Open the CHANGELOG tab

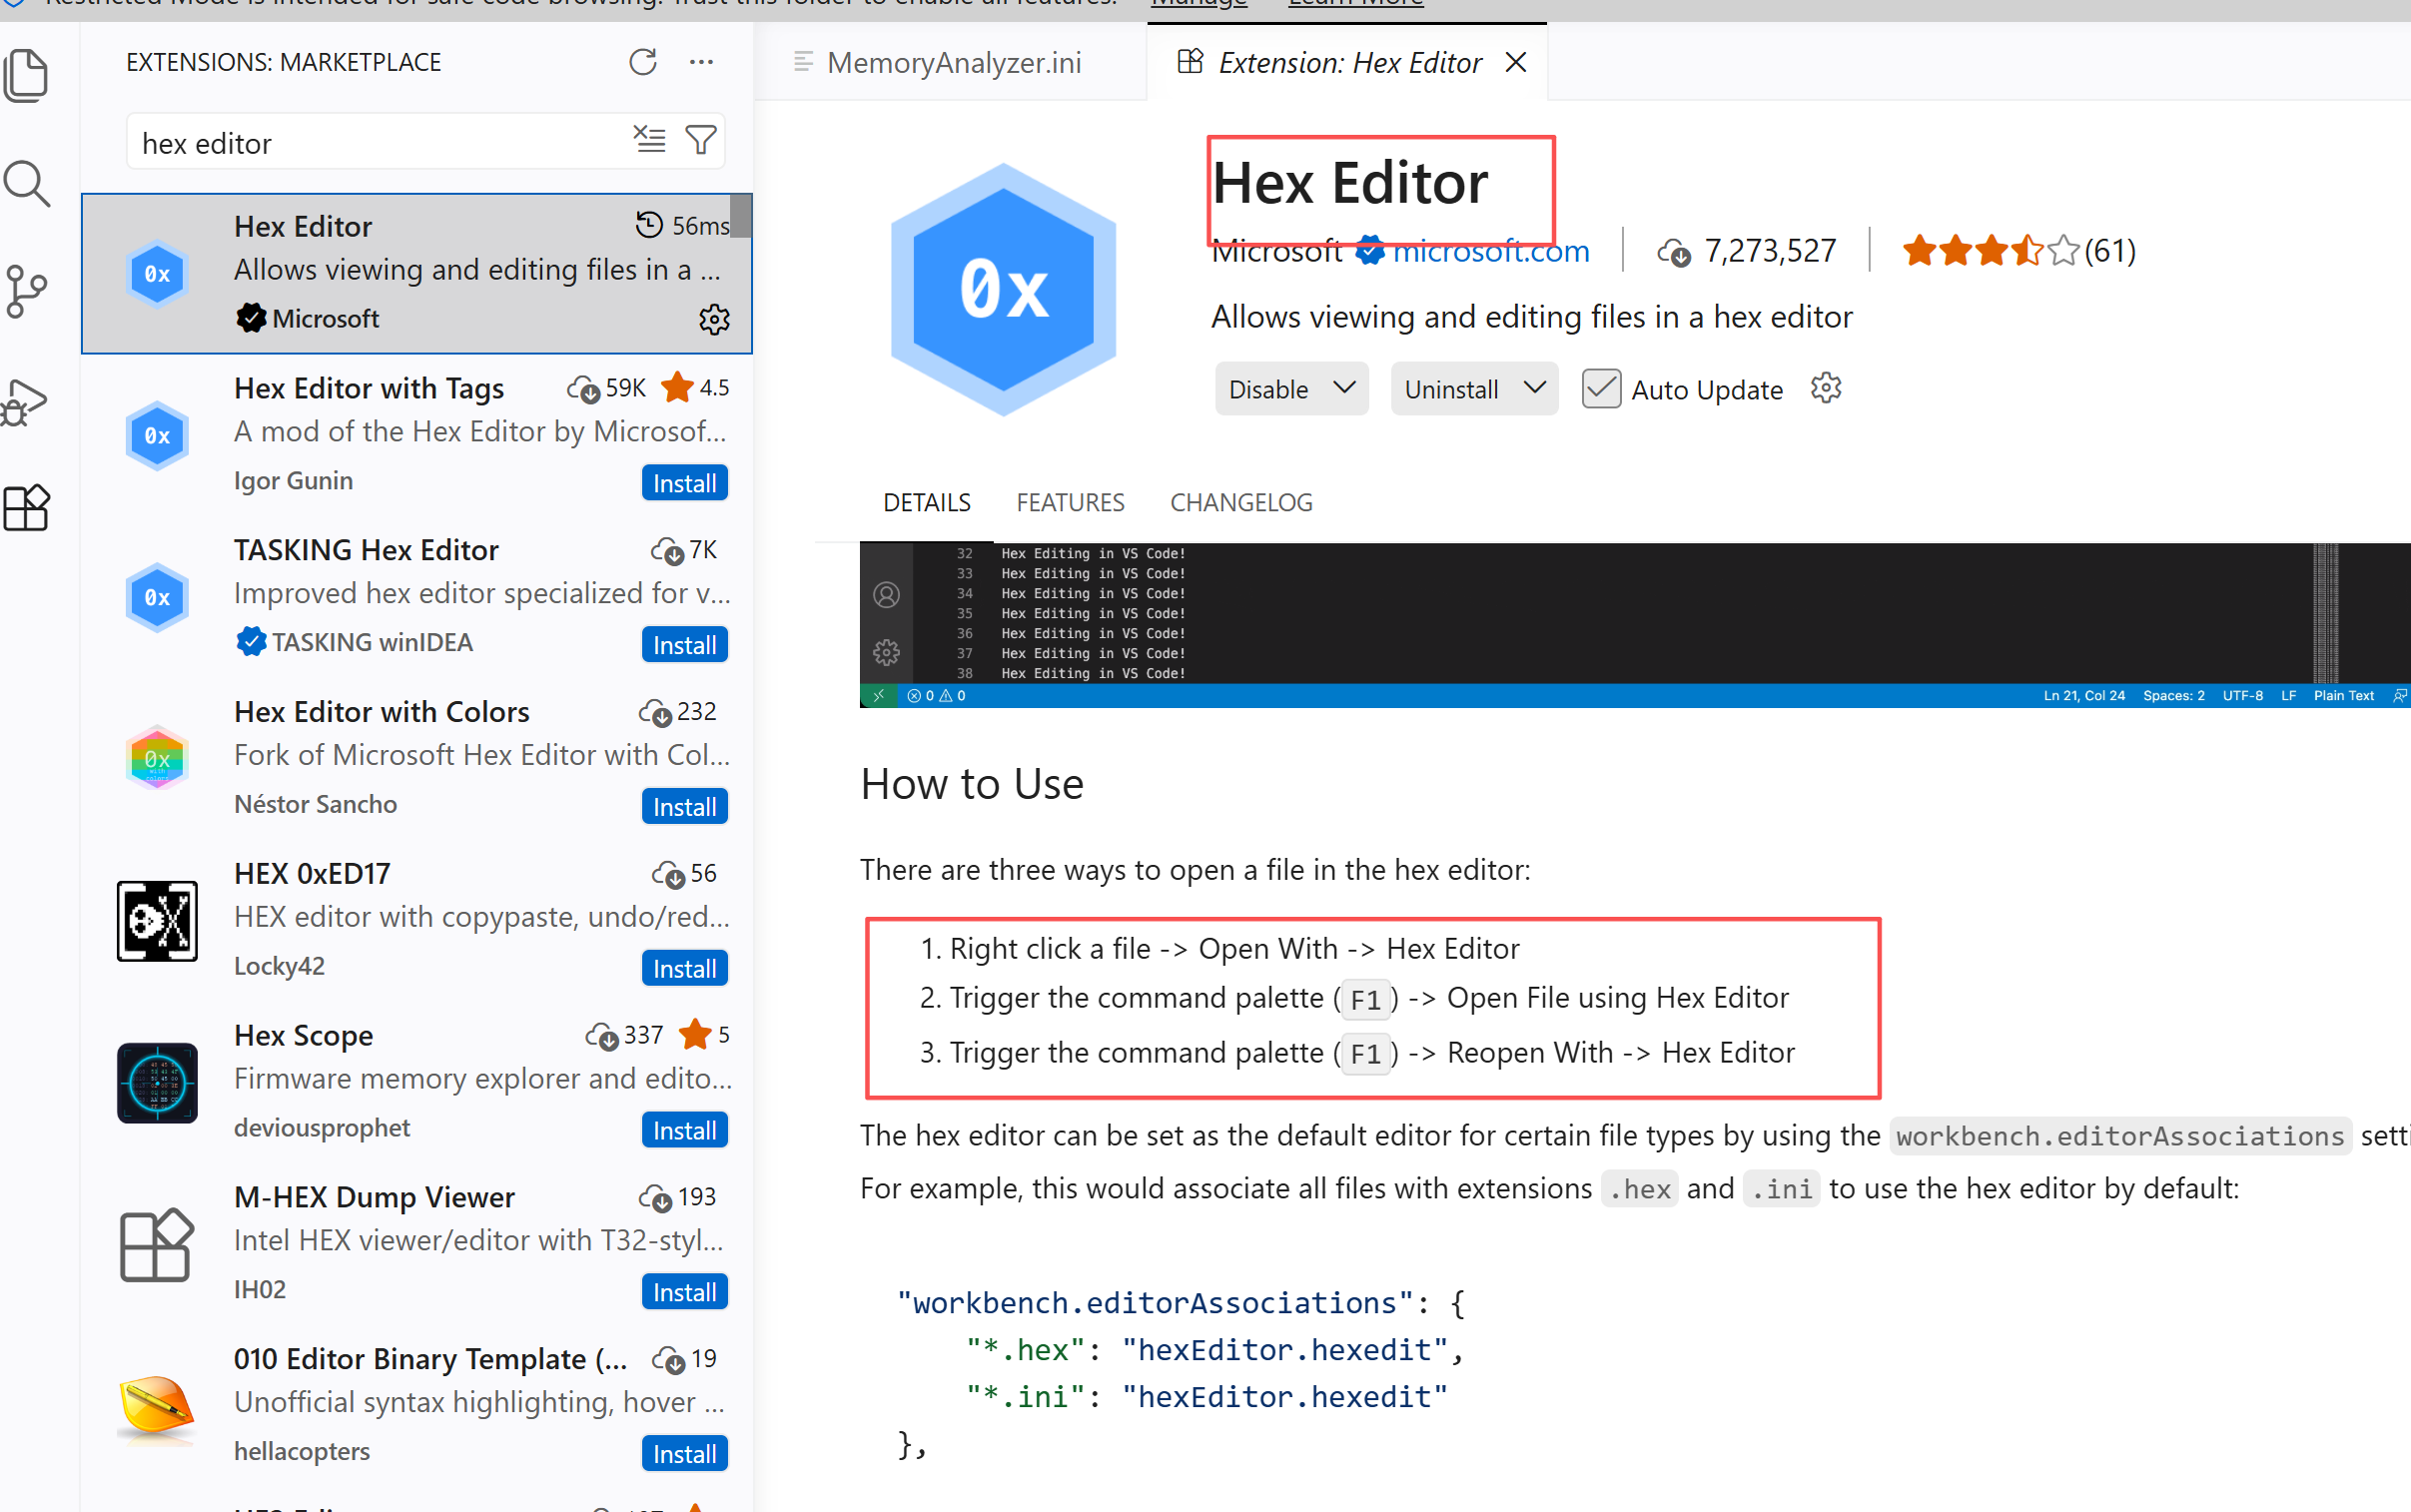1241,502
